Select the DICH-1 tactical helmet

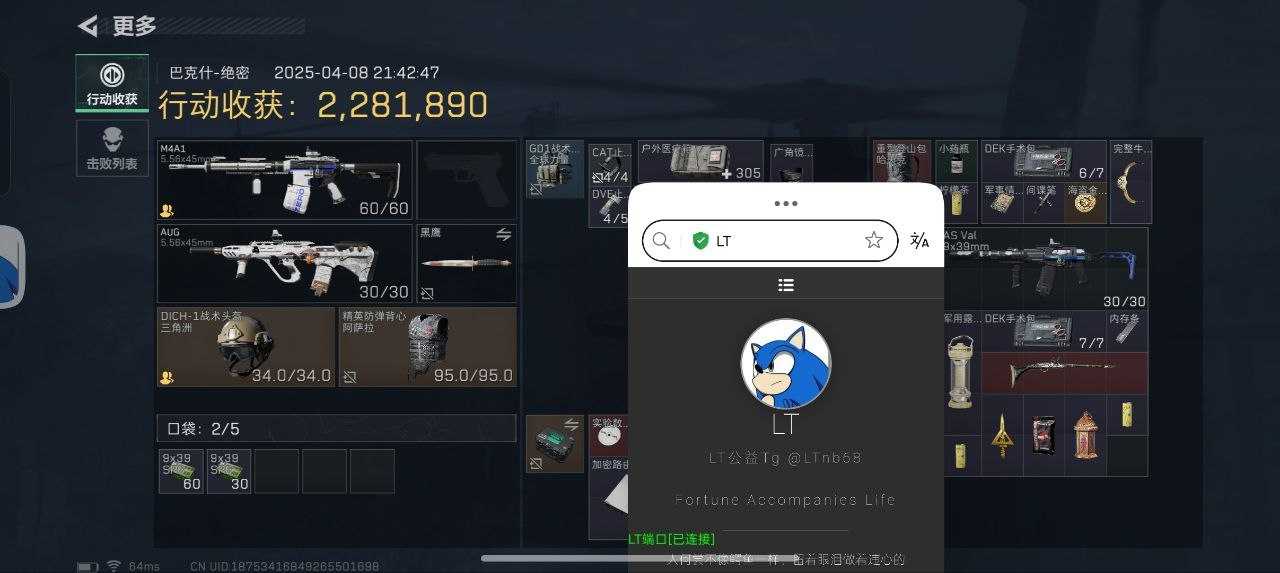[x=246, y=347]
